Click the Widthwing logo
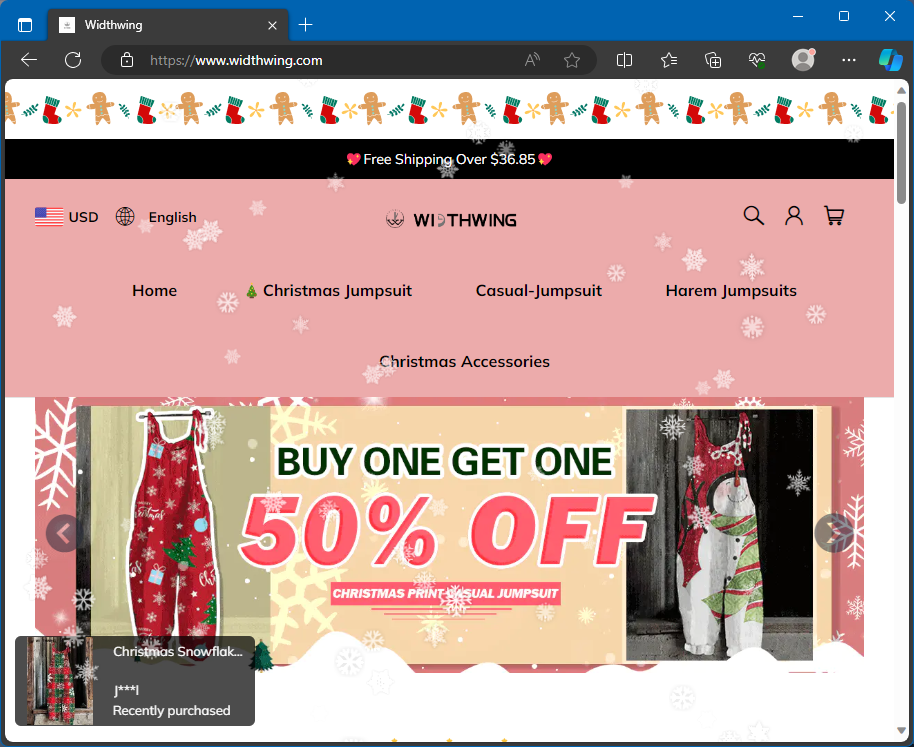 point(451,220)
